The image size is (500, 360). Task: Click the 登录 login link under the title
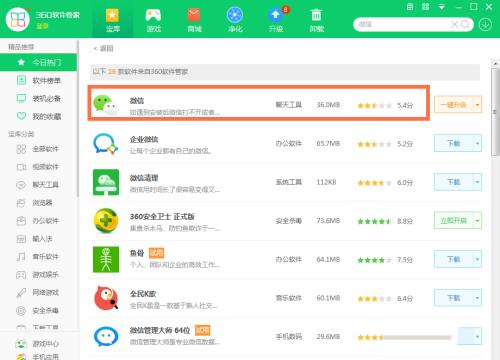pos(42,26)
